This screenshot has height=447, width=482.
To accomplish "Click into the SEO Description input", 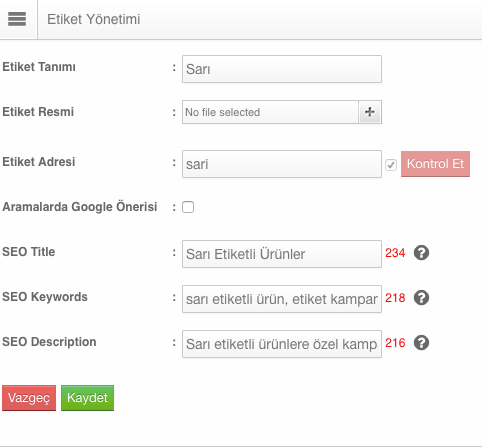I will pos(282,344).
